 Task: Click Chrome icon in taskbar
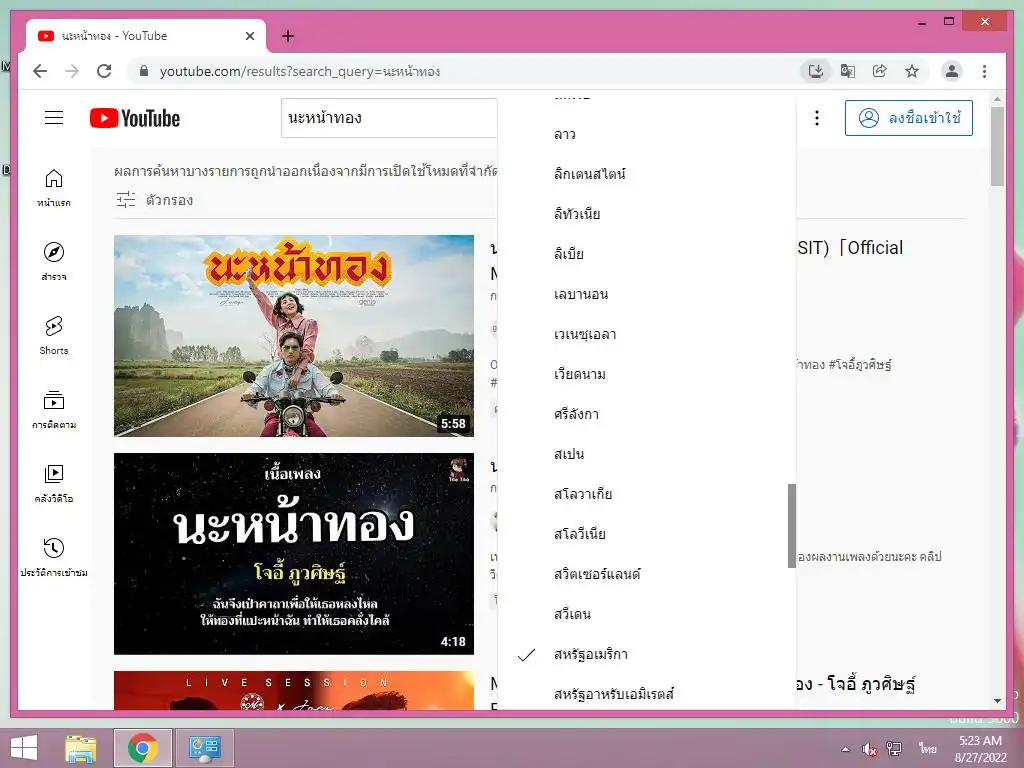[x=143, y=748]
